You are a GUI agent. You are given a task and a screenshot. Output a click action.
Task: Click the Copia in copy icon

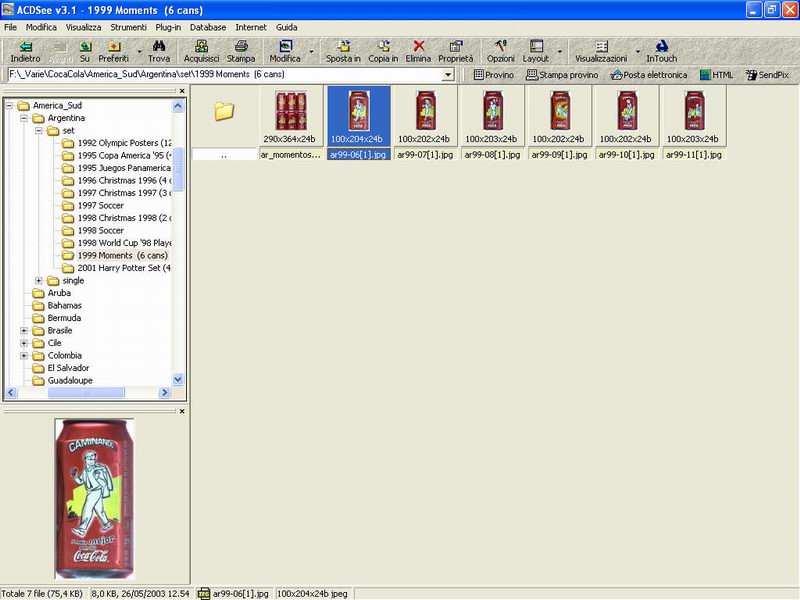pos(383,52)
